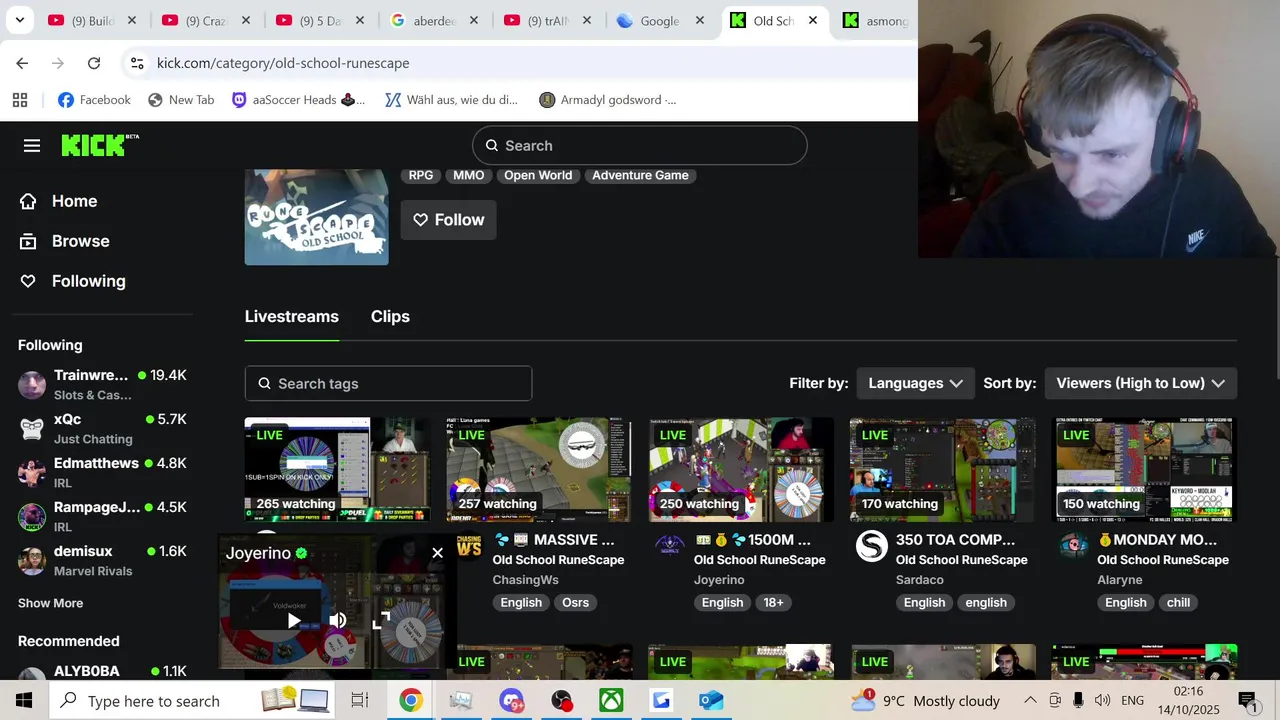Follow the Old School RuneScape category
The height and width of the screenshot is (720, 1280).
click(x=448, y=220)
